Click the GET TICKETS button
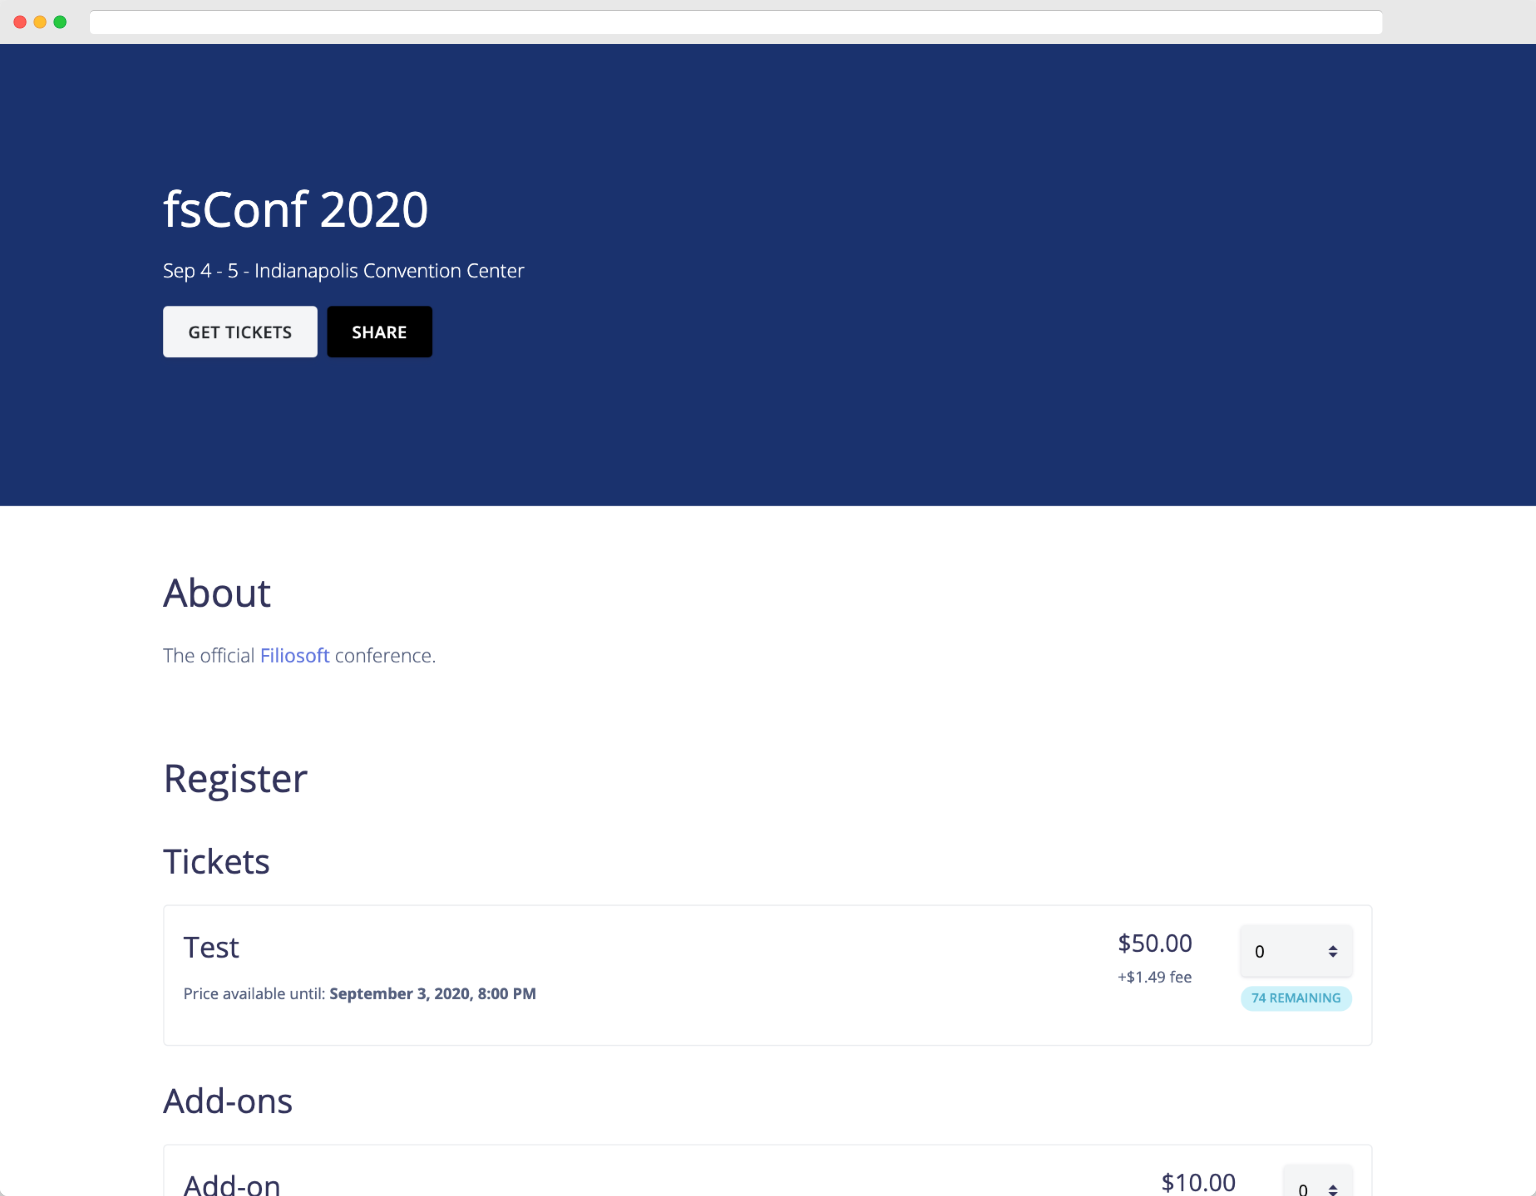This screenshot has width=1536, height=1196. pos(240,332)
